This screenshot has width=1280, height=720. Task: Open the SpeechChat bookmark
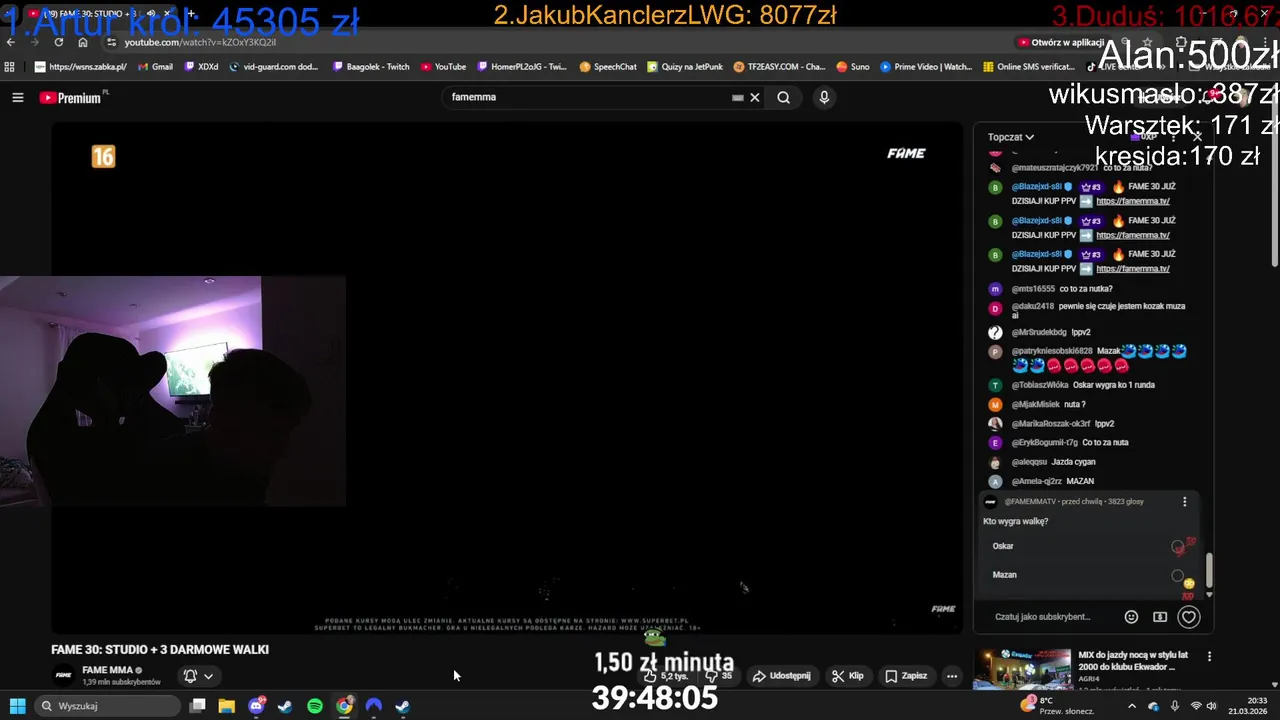pos(608,67)
